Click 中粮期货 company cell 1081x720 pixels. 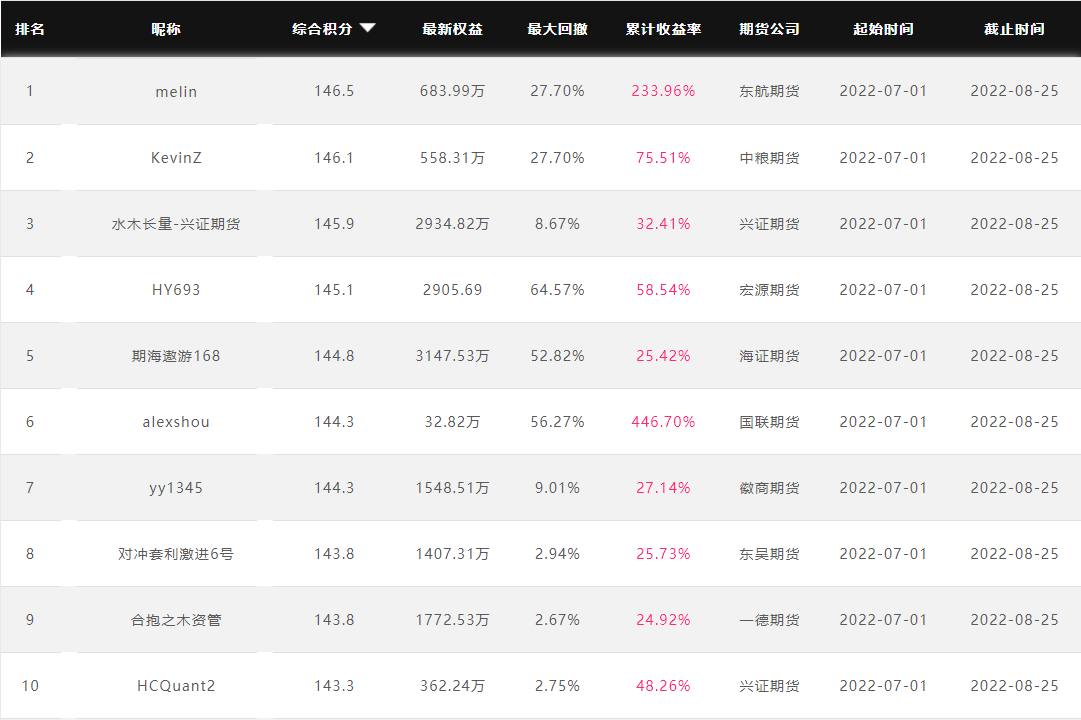769,158
